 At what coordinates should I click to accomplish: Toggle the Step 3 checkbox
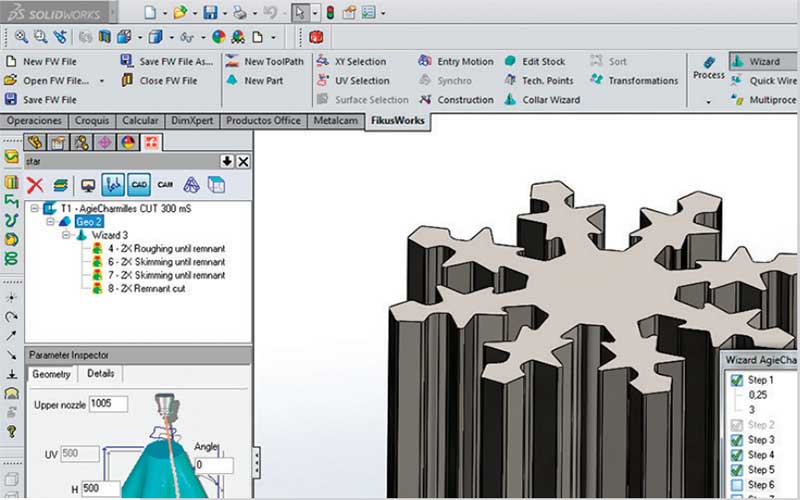point(736,440)
